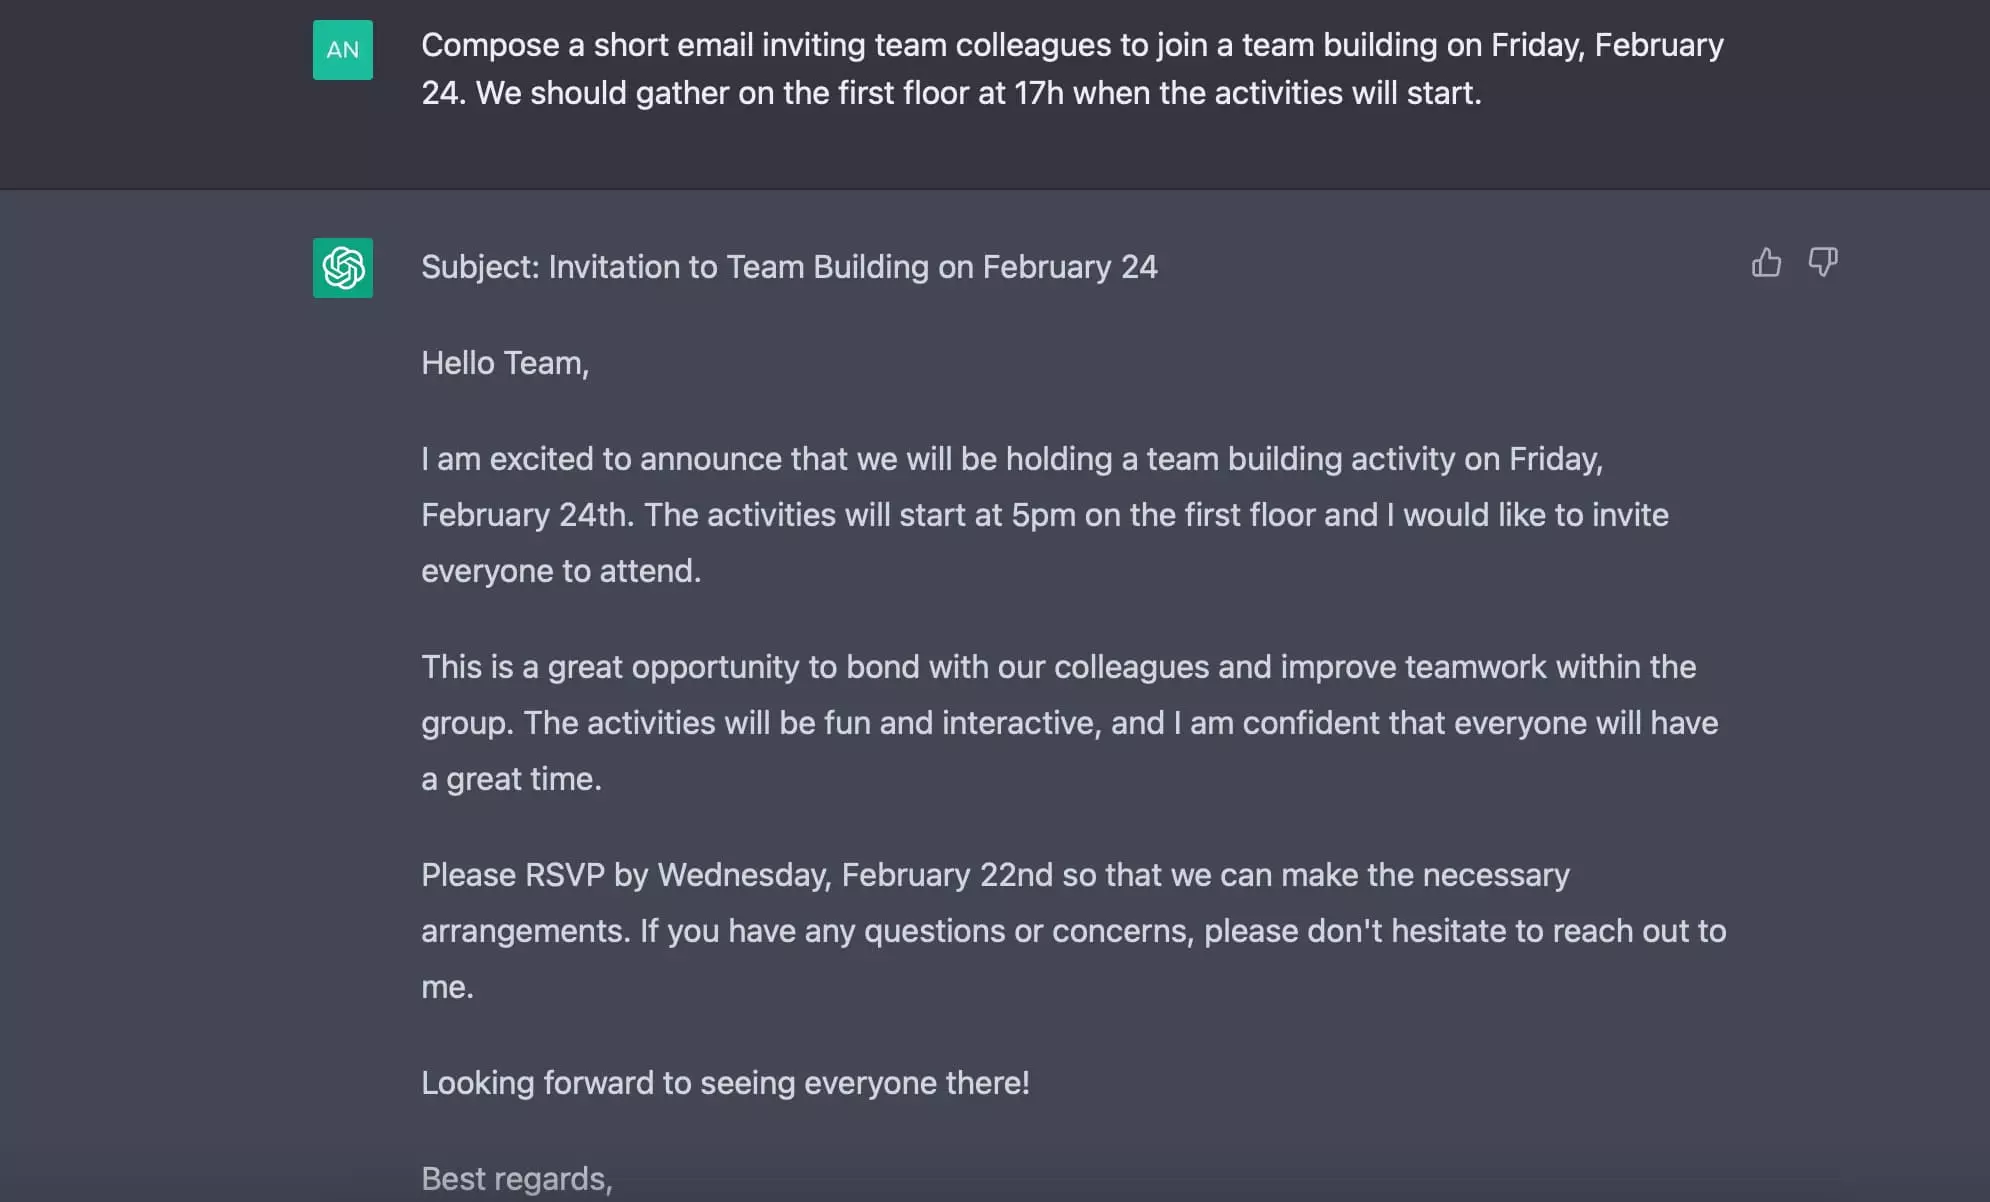The height and width of the screenshot is (1202, 1990).
Task: Click "17h" in the user's message
Action: point(1038,93)
